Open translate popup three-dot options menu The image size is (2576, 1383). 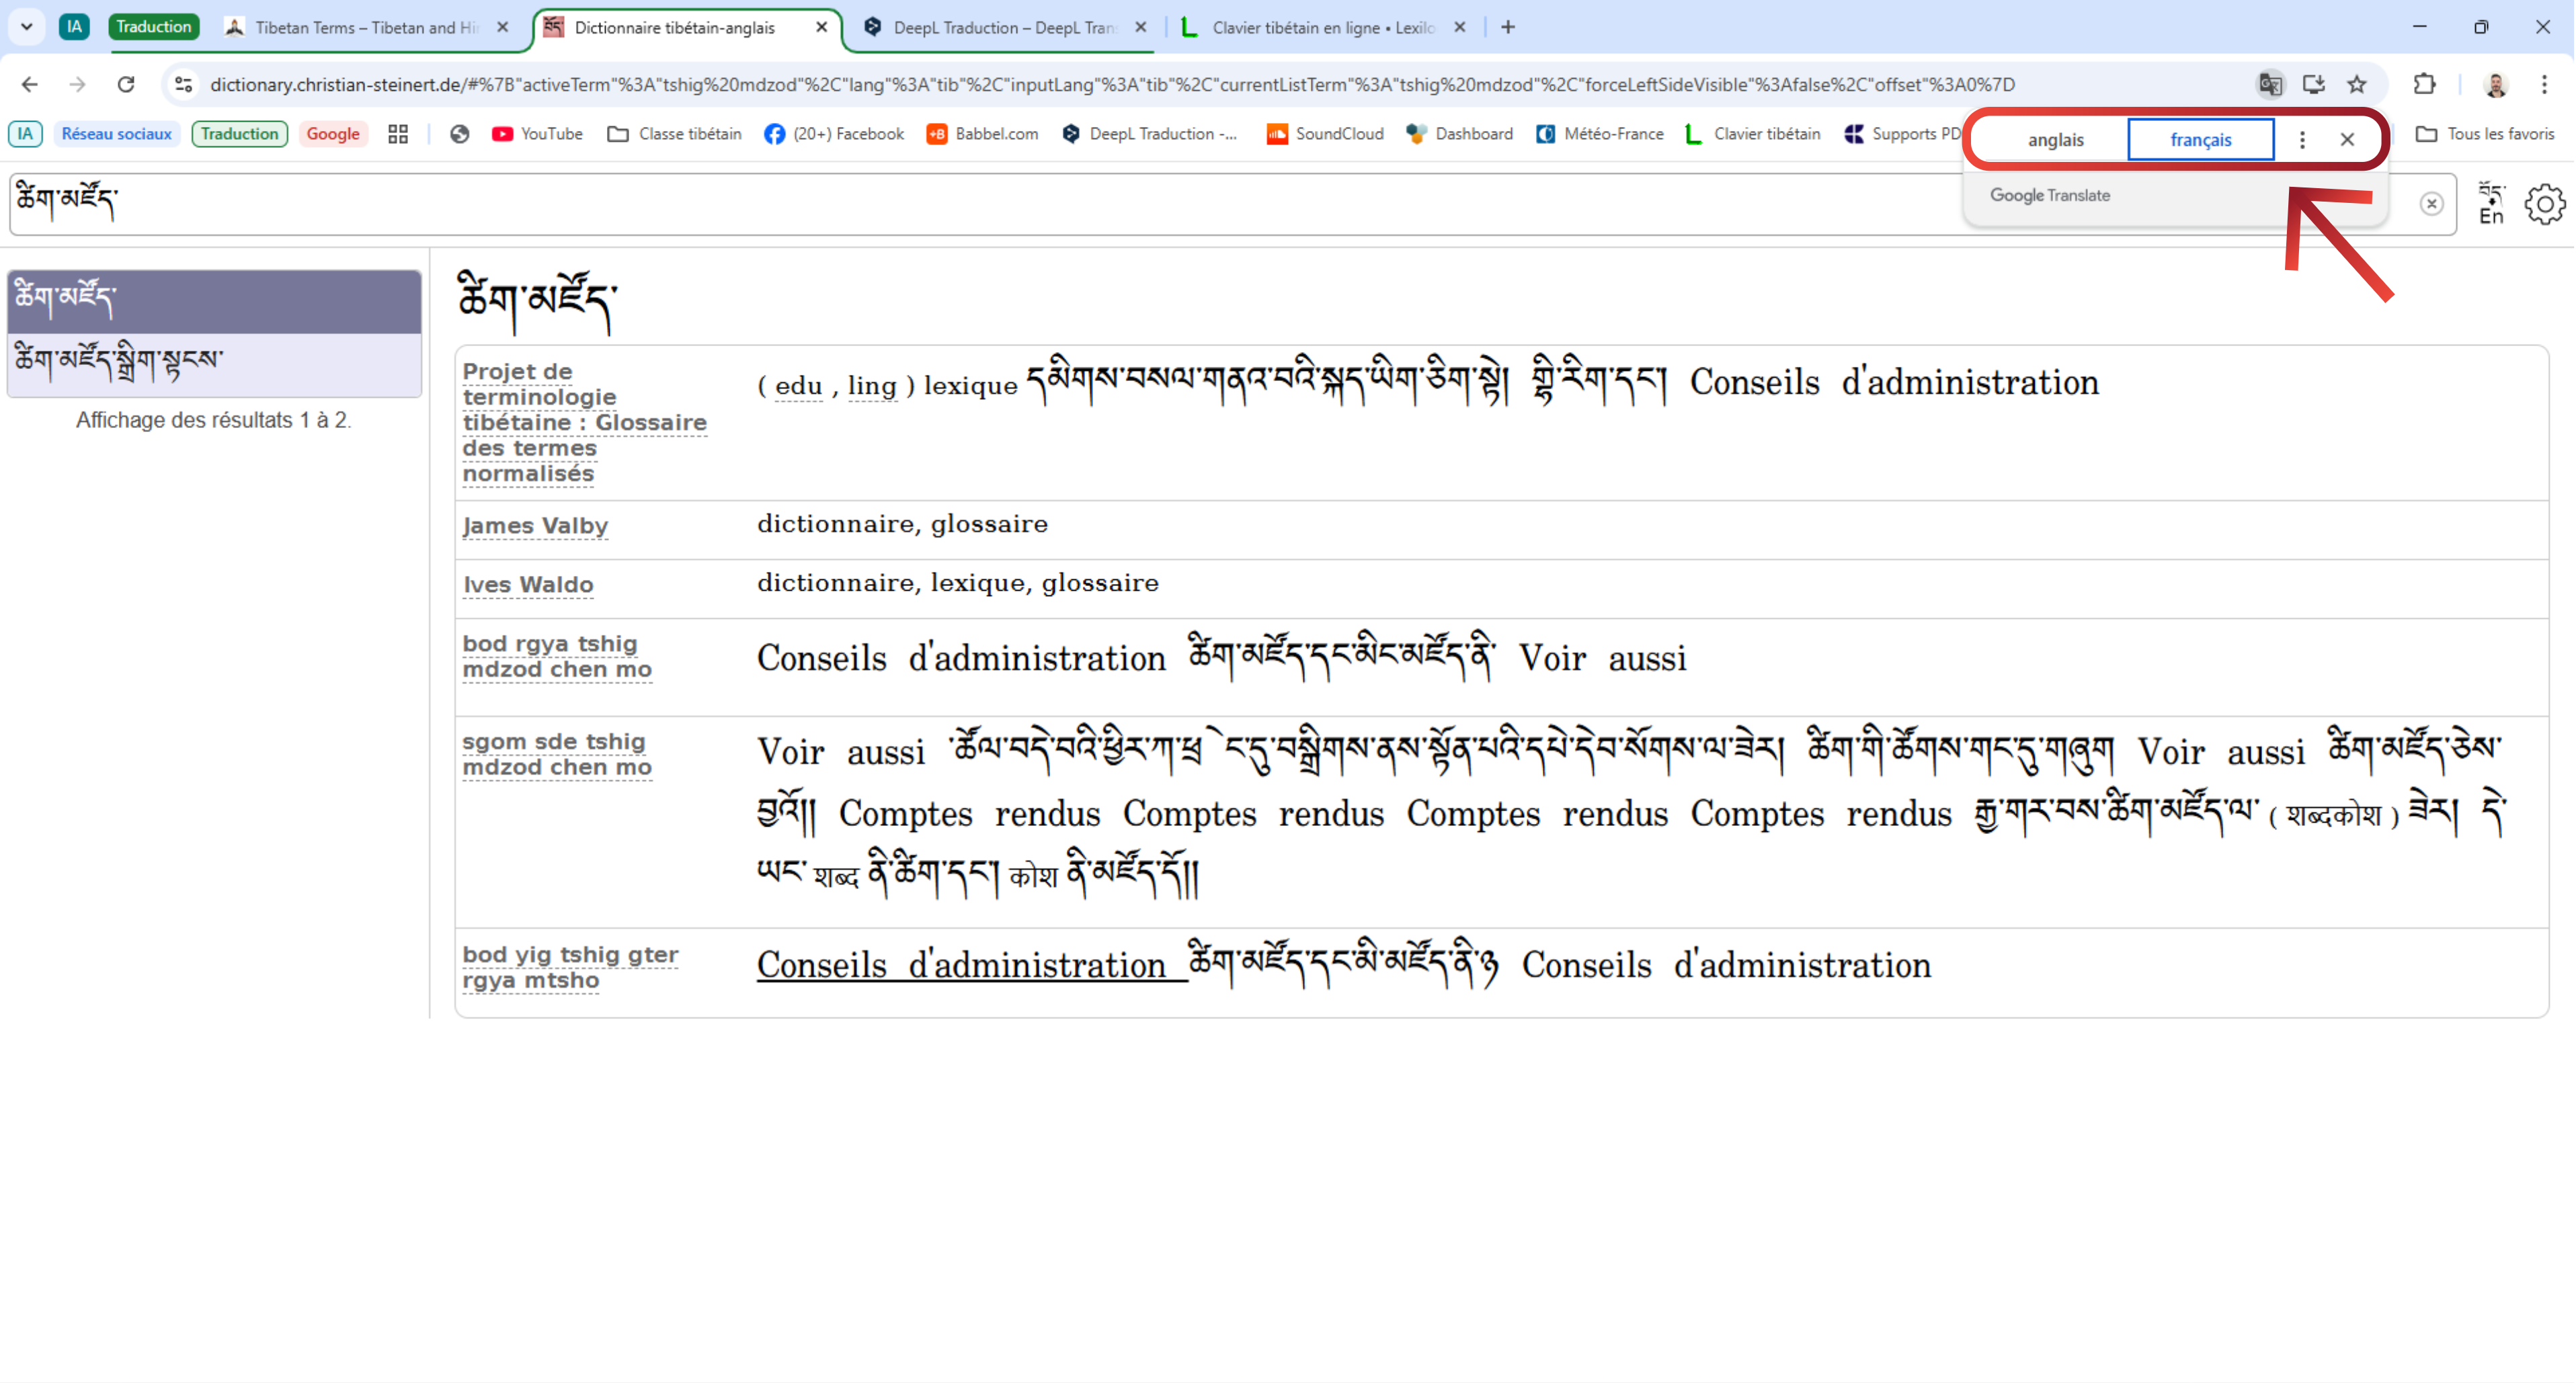[x=2302, y=140]
